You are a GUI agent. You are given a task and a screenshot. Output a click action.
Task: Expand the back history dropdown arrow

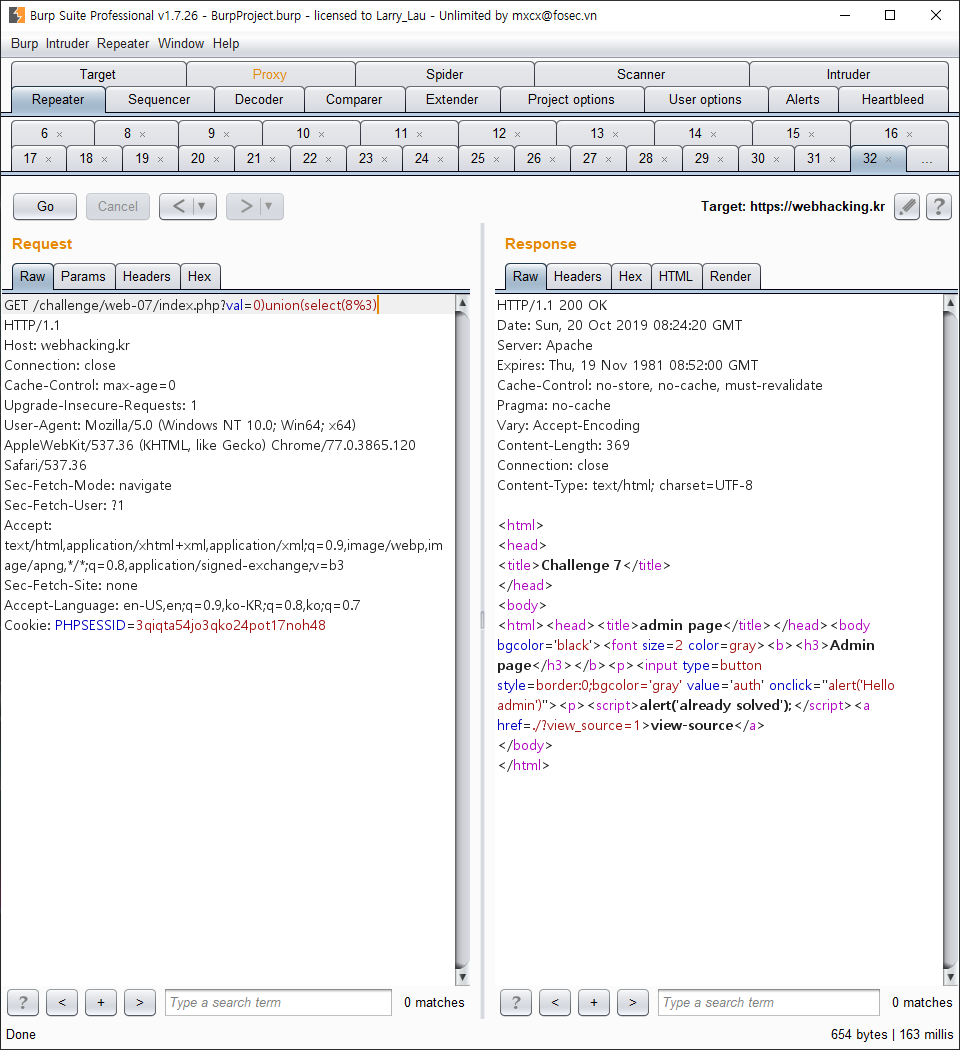click(x=202, y=206)
